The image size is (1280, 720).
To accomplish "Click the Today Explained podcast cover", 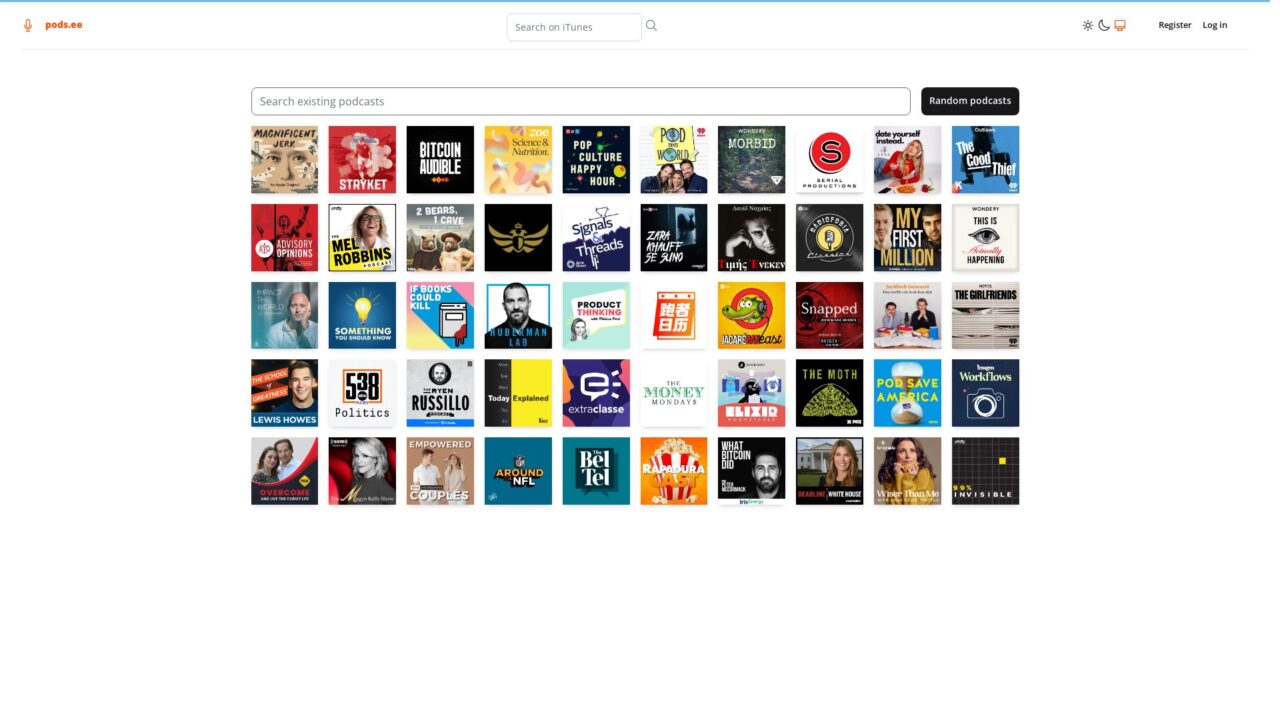I will (518, 393).
